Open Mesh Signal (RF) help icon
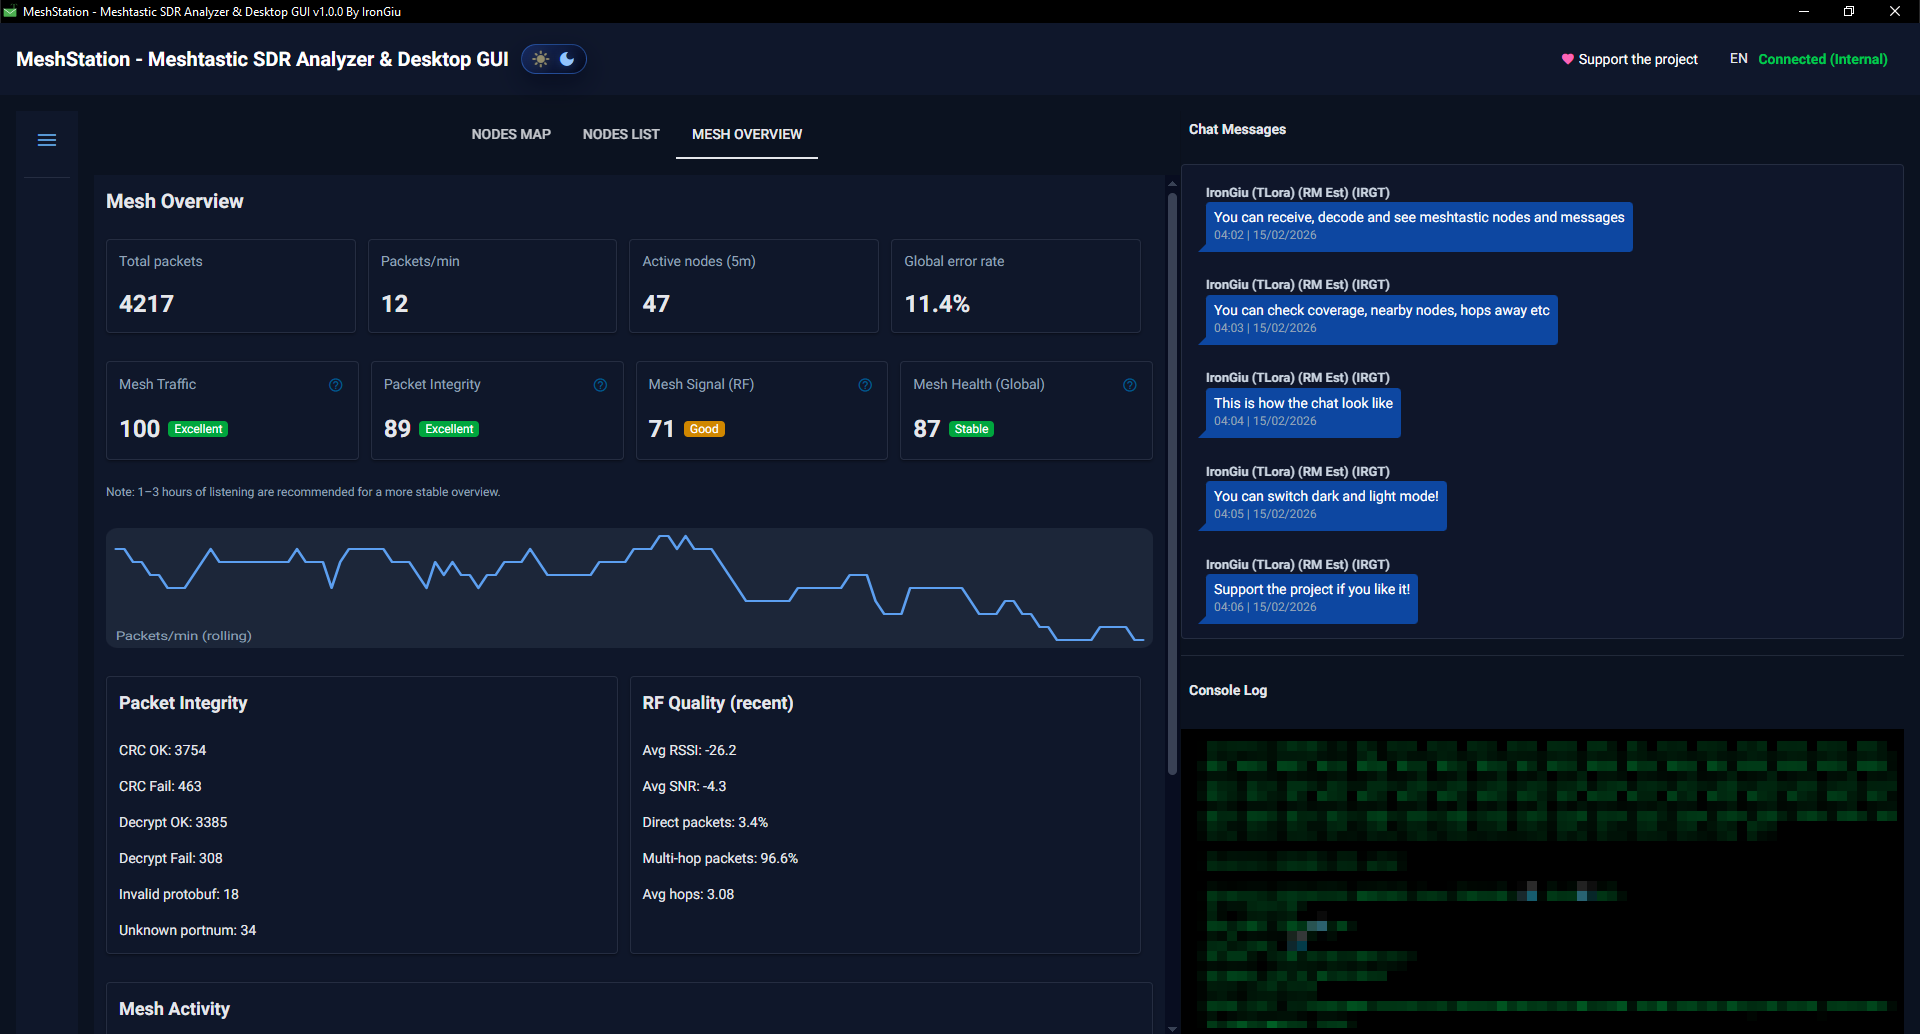Image resolution: width=1920 pixels, height=1034 pixels. (865, 385)
